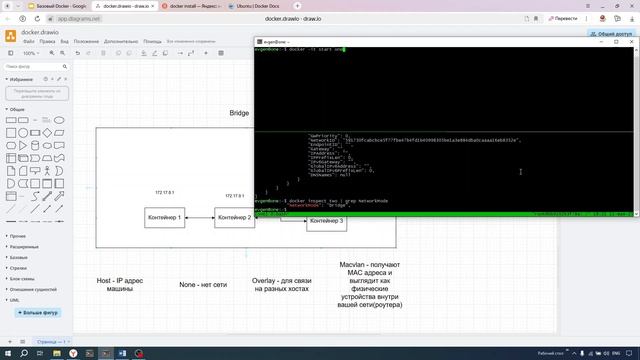The image size is (640, 360).
Task: Click the Bridge label on canvas
Action: [239, 113]
